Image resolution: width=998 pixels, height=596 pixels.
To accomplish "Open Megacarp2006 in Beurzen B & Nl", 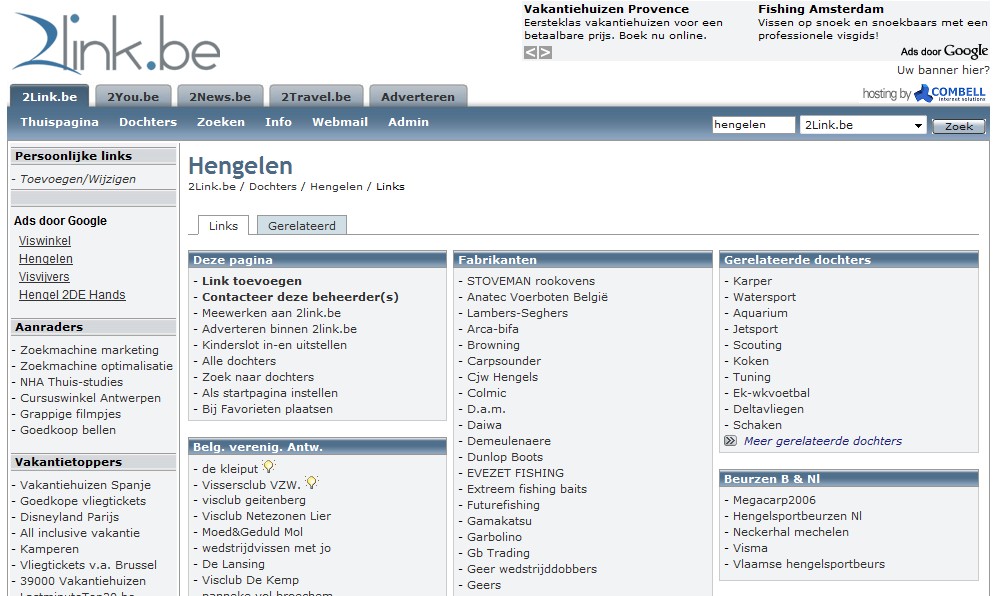I will coord(774,500).
